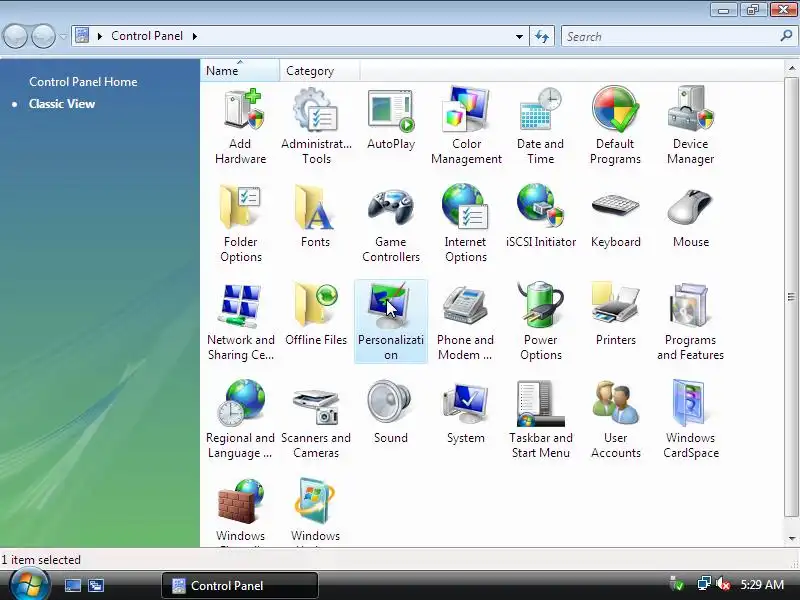This screenshot has height=600, width=800.
Task: Select the Personalization icon
Action: click(x=391, y=322)
